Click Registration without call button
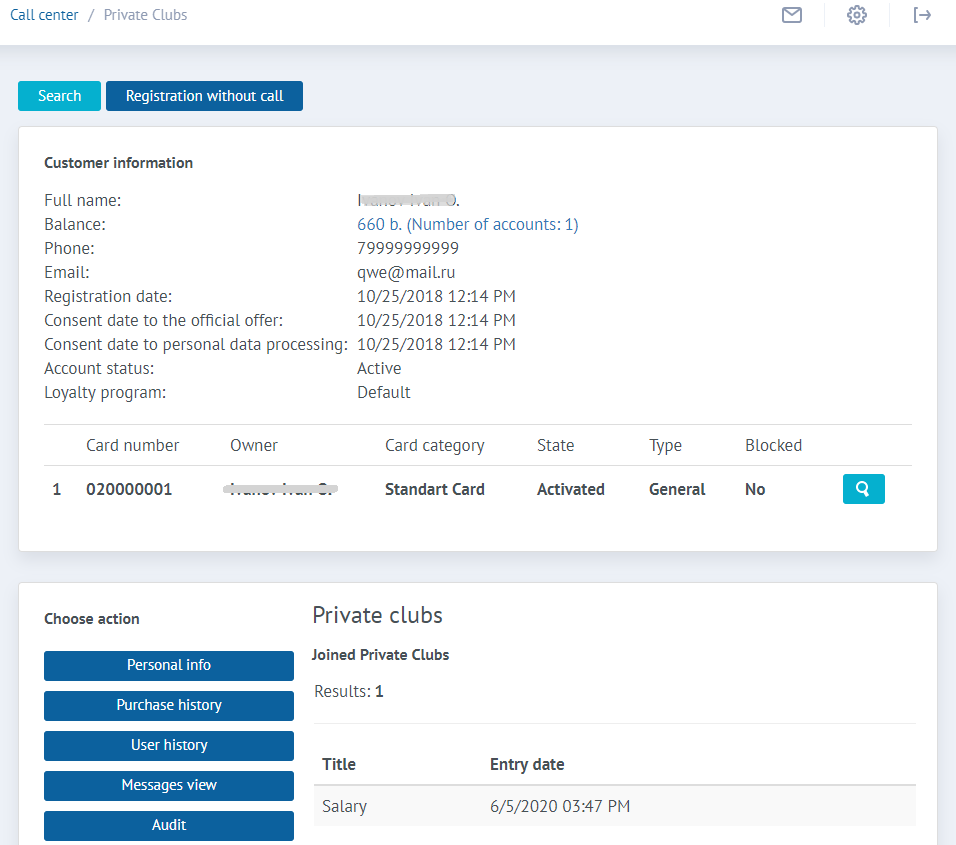 click(204, 96)
